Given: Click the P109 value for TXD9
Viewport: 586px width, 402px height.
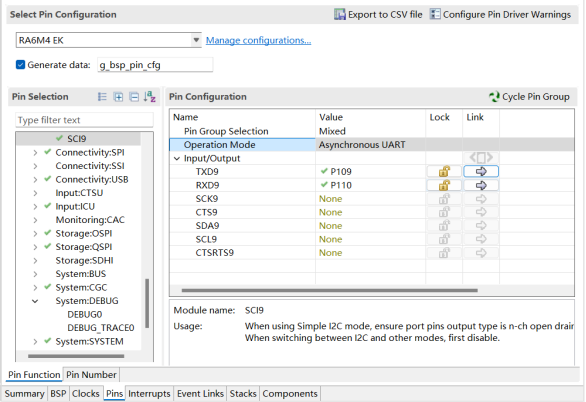Looking at the screenshot, I should (x=341, y=171).
